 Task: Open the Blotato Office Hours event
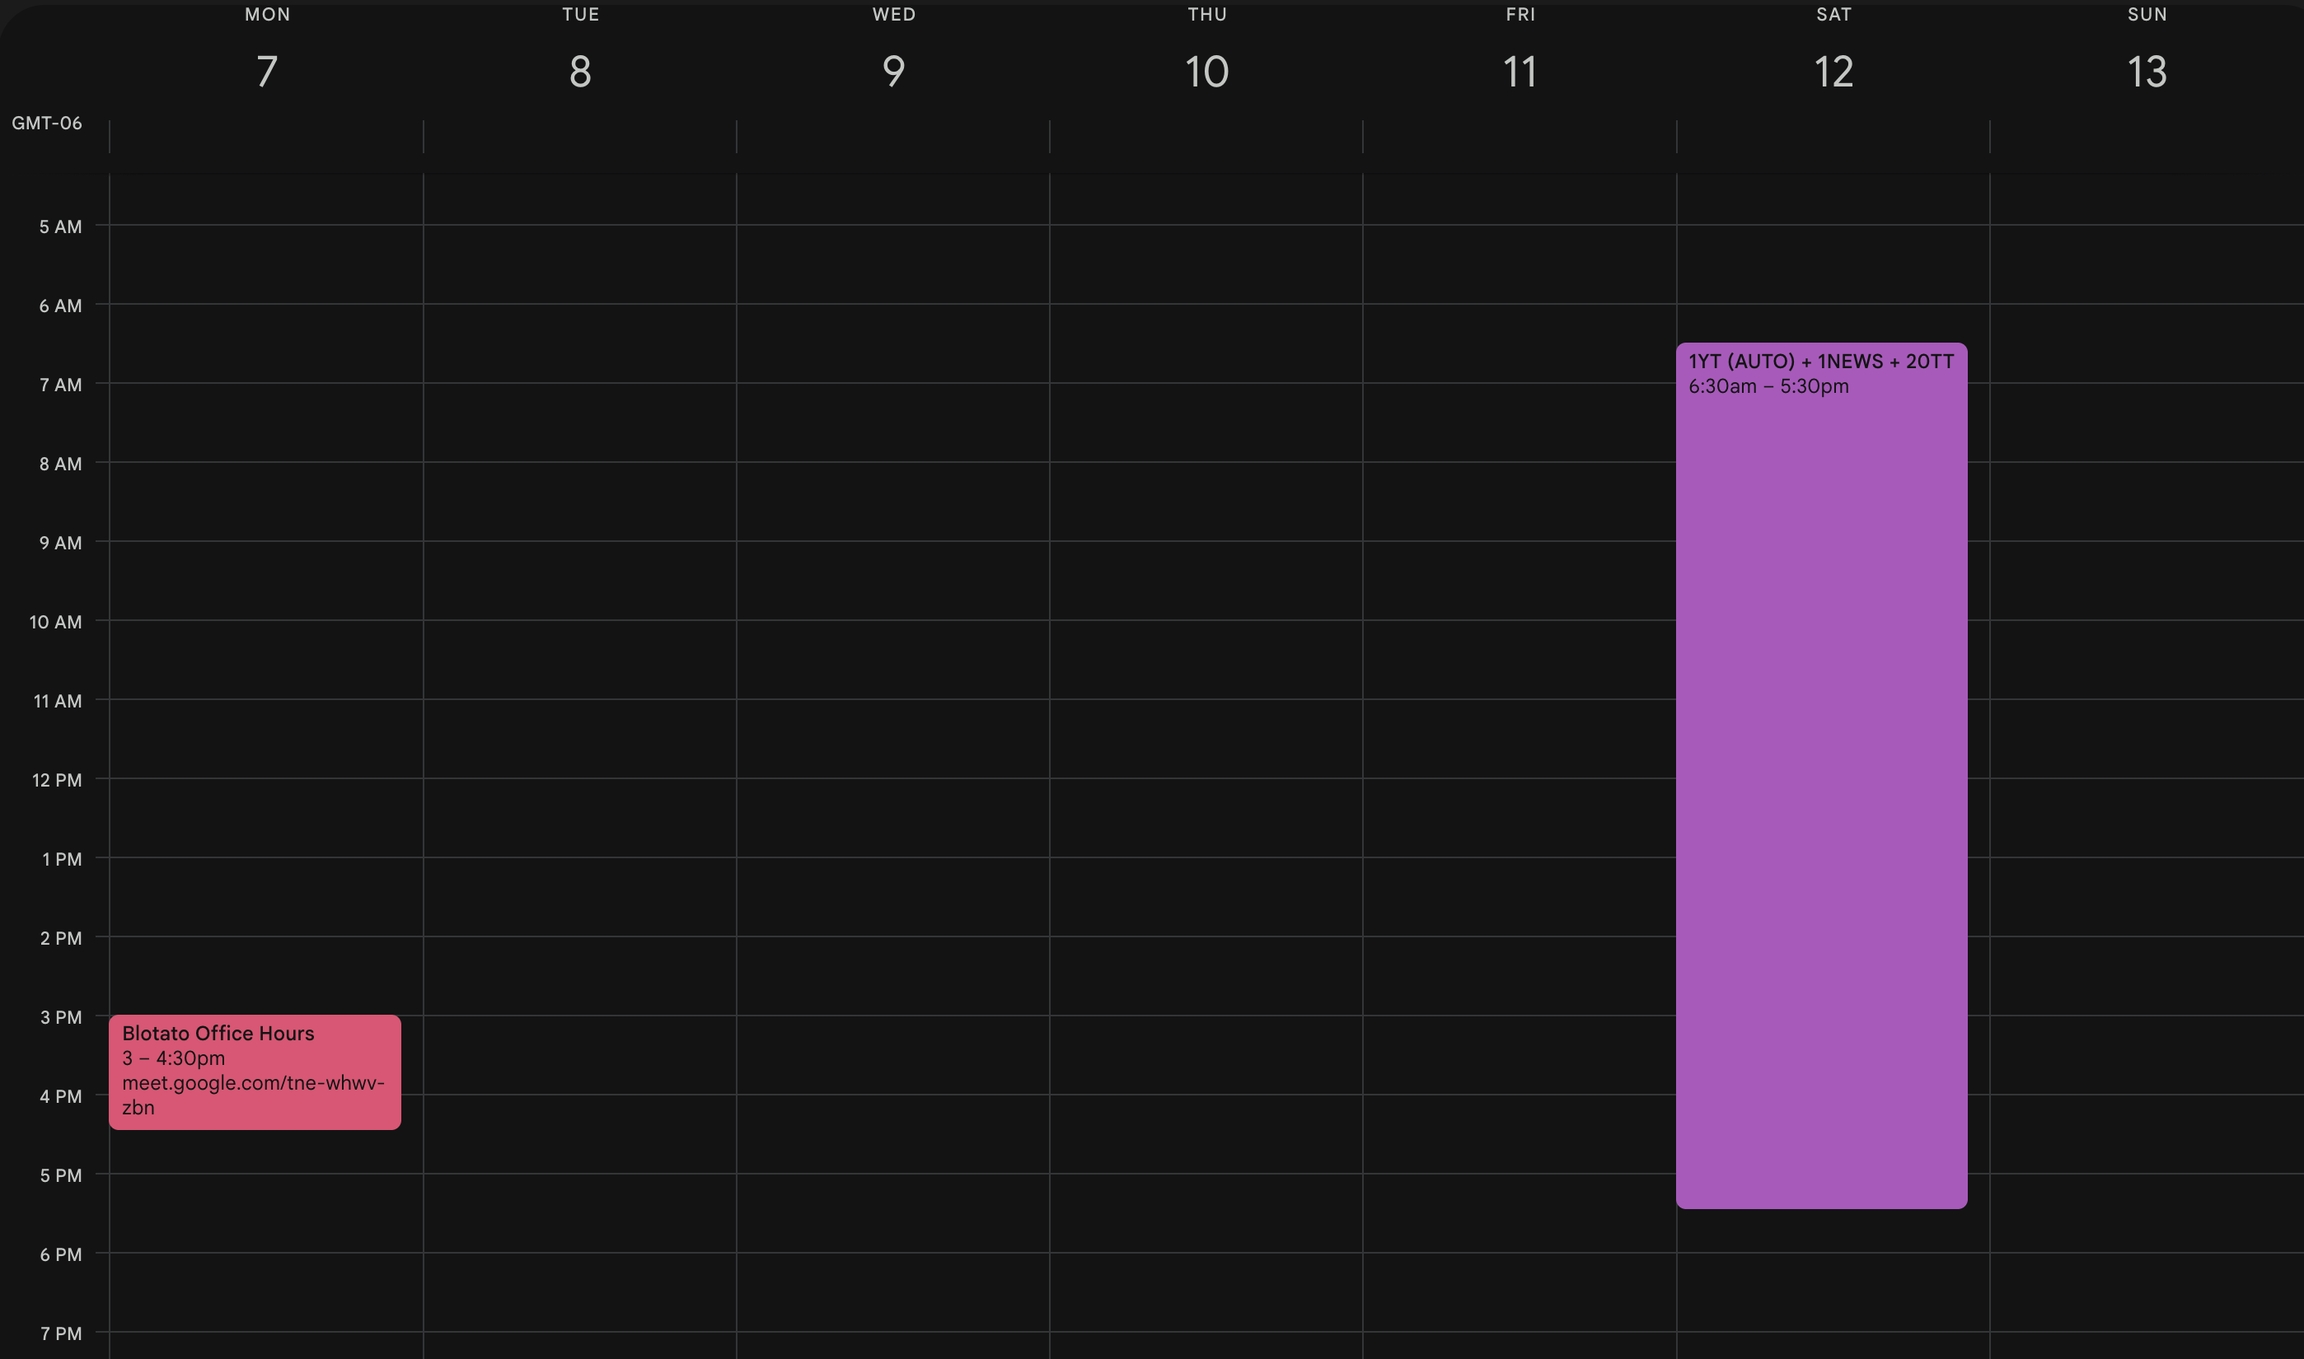pyautogui.click(x=218, y=1033)
